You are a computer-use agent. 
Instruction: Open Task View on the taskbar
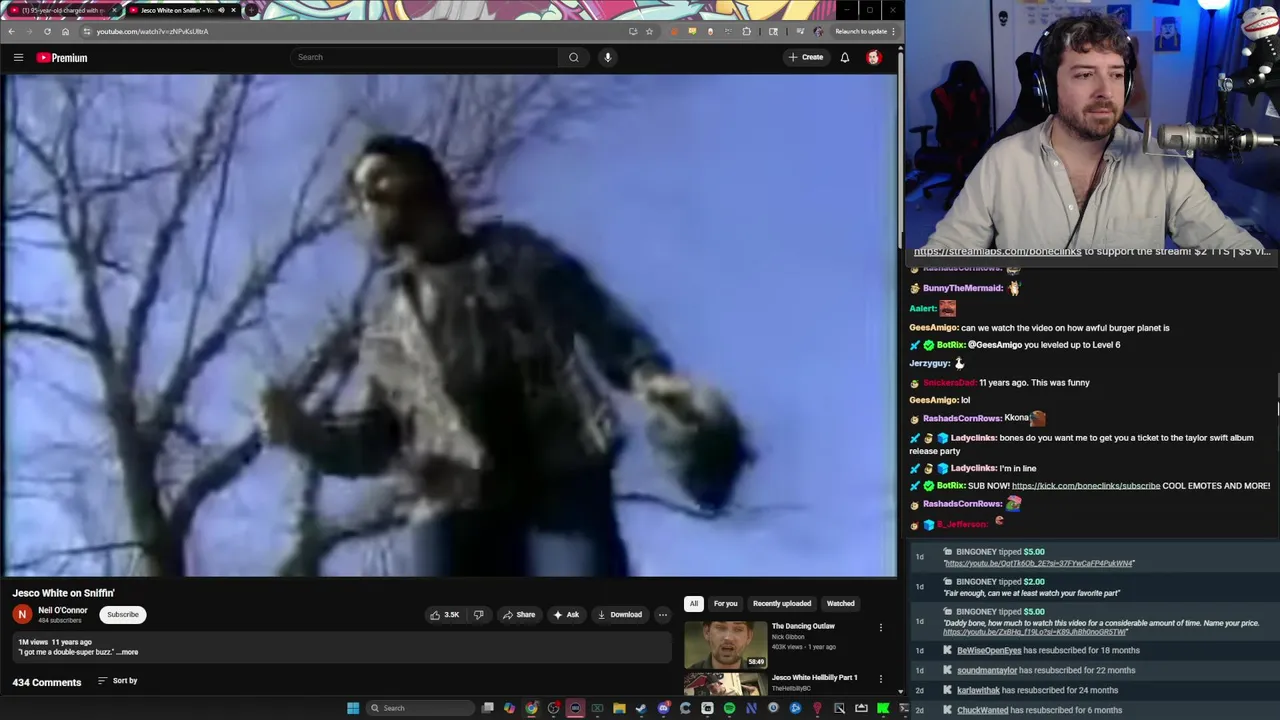(487, 708)
